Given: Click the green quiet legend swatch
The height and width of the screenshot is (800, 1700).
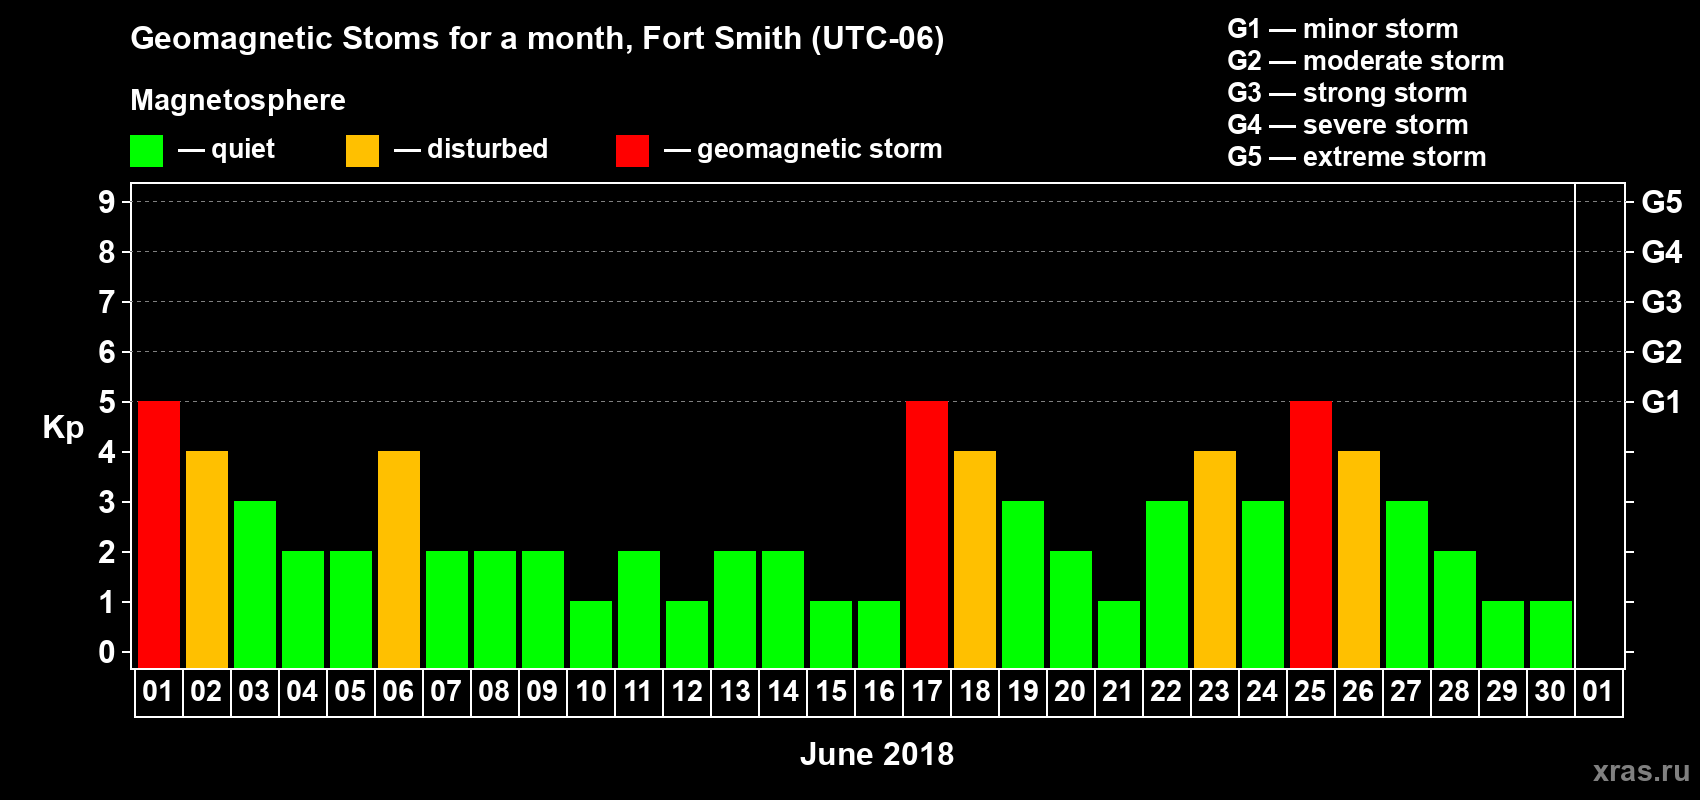Looking at the screenshot, I should tap(146, 151).
